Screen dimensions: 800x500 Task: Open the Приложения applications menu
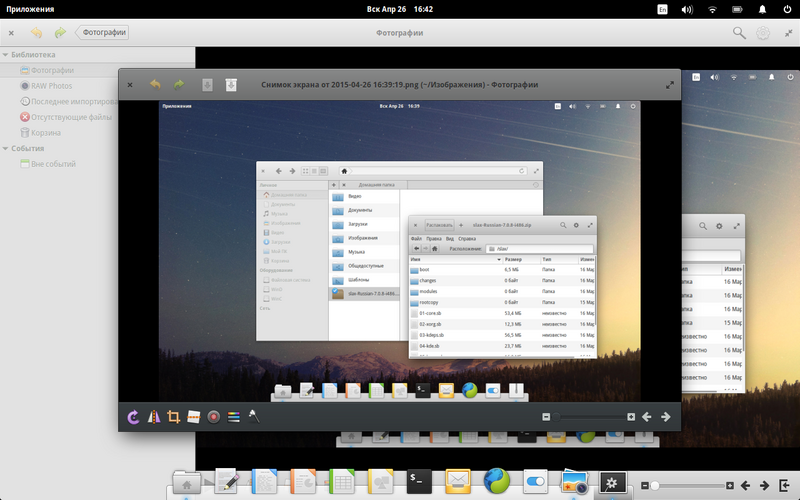(30, 9)
